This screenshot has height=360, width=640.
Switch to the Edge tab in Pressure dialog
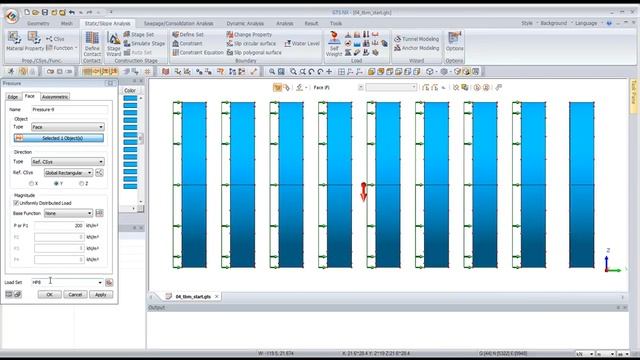[x=13, y=97]
